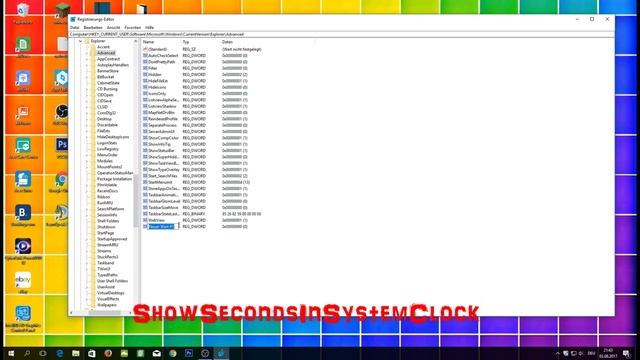Click the Photoshop desktop shortcut
640x360 pixels.
[x=62, y=148]
